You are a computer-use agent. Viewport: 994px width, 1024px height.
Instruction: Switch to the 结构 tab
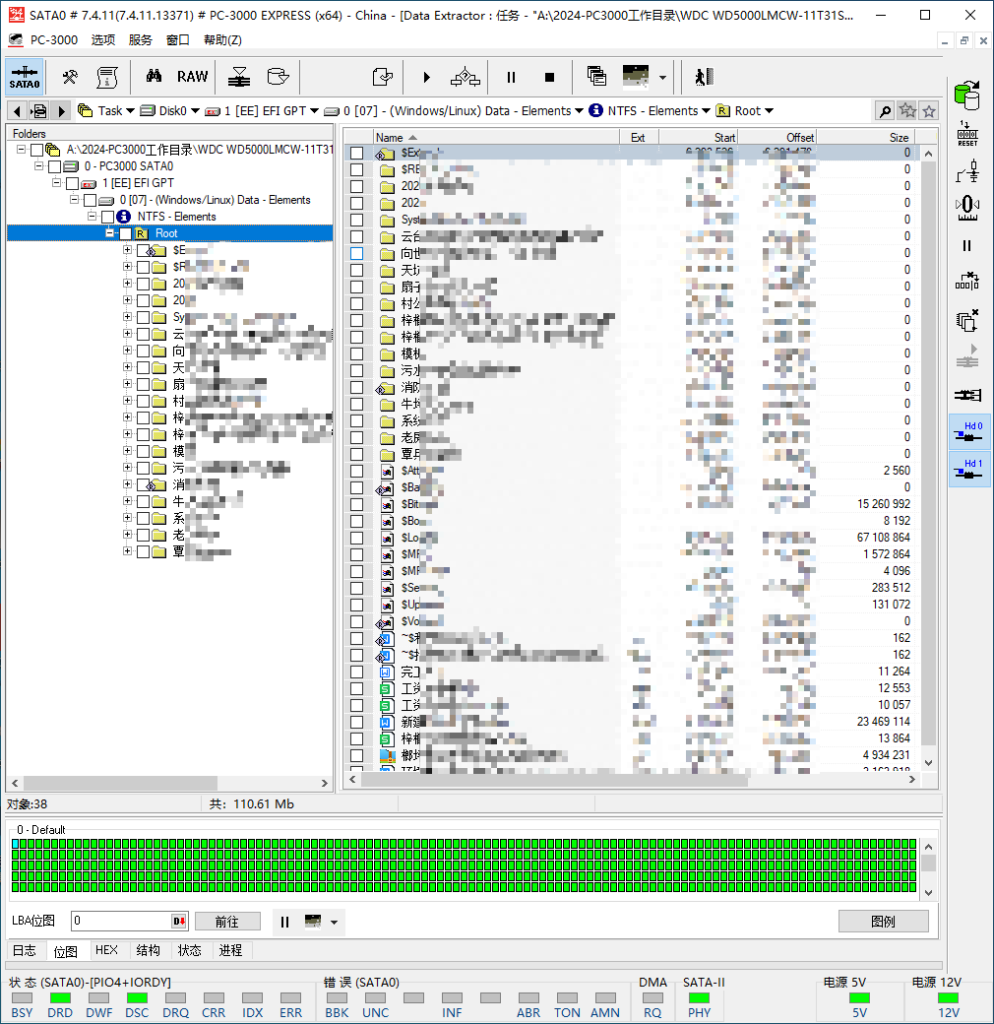point(148,950)
